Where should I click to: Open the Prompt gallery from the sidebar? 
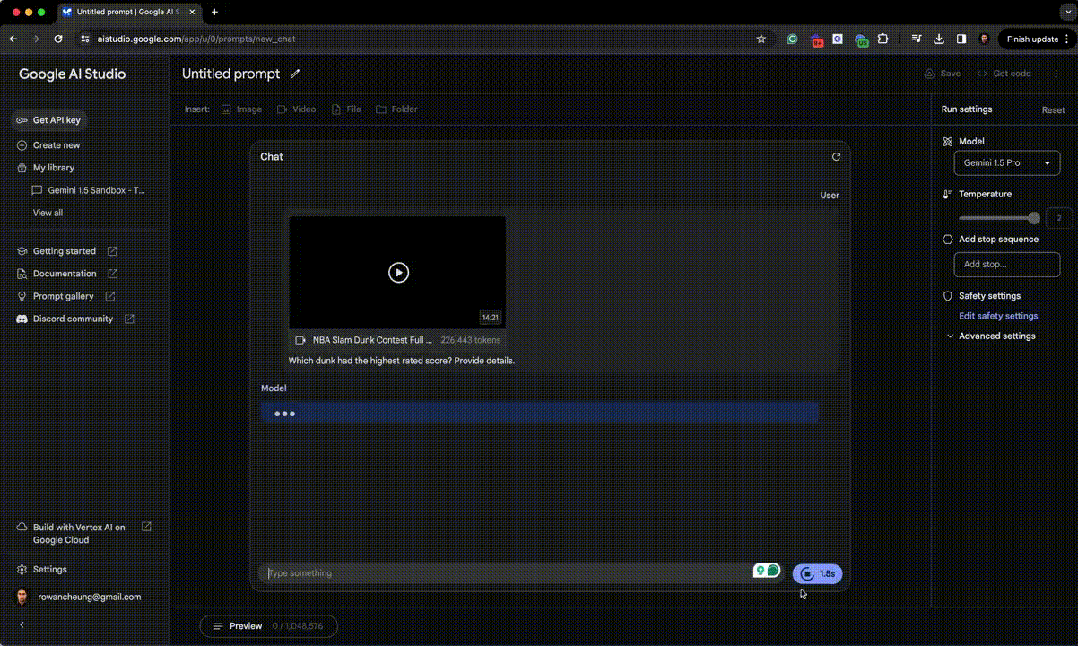pos(64,296)
